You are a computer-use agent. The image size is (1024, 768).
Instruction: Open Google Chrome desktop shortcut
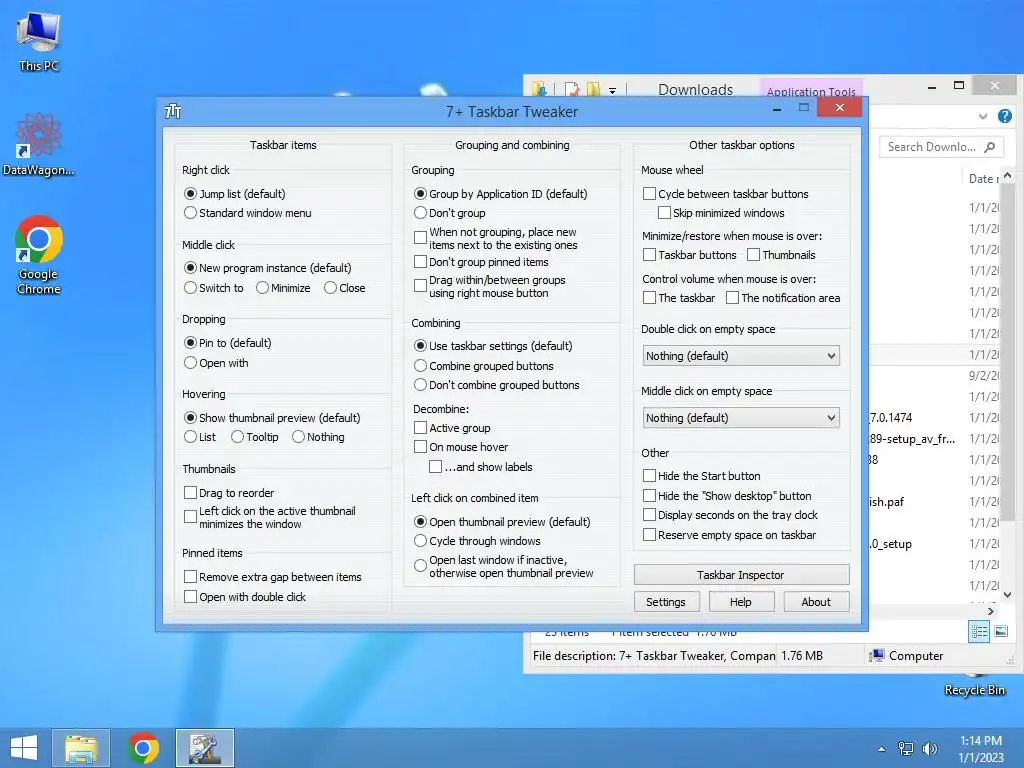click(39, 255)
